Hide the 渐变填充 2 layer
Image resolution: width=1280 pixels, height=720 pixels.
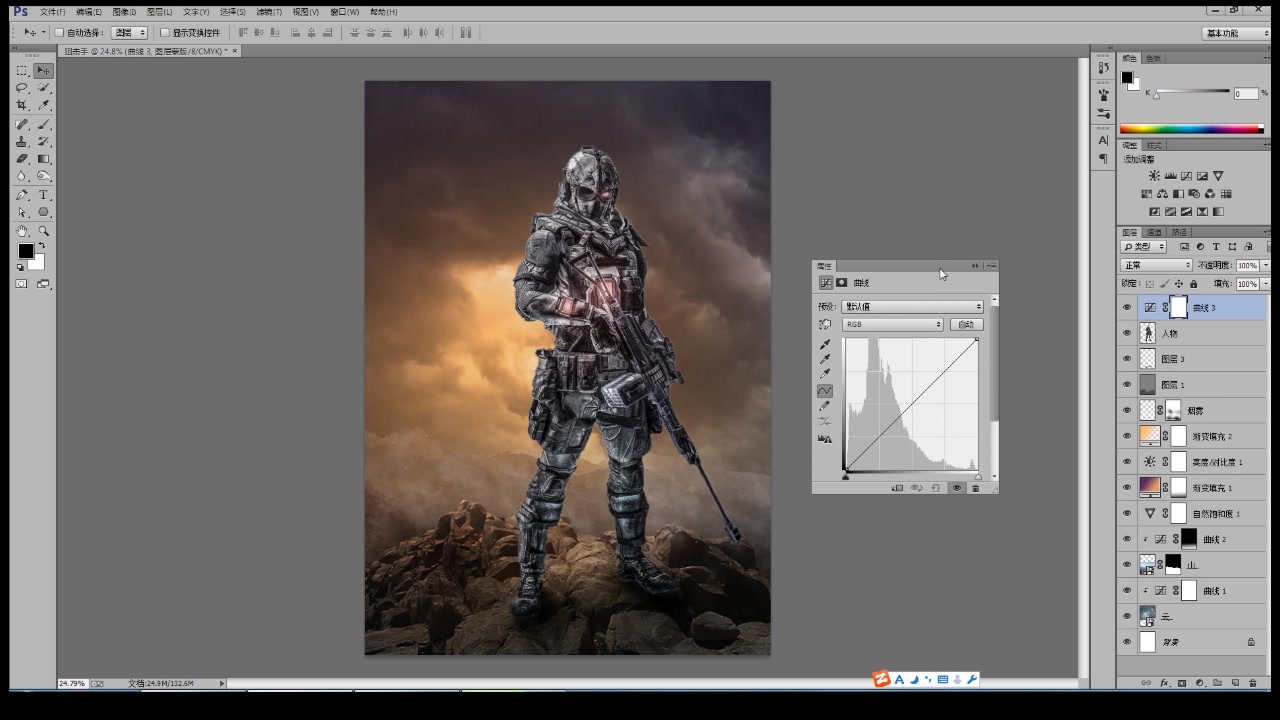(1127, 436)
